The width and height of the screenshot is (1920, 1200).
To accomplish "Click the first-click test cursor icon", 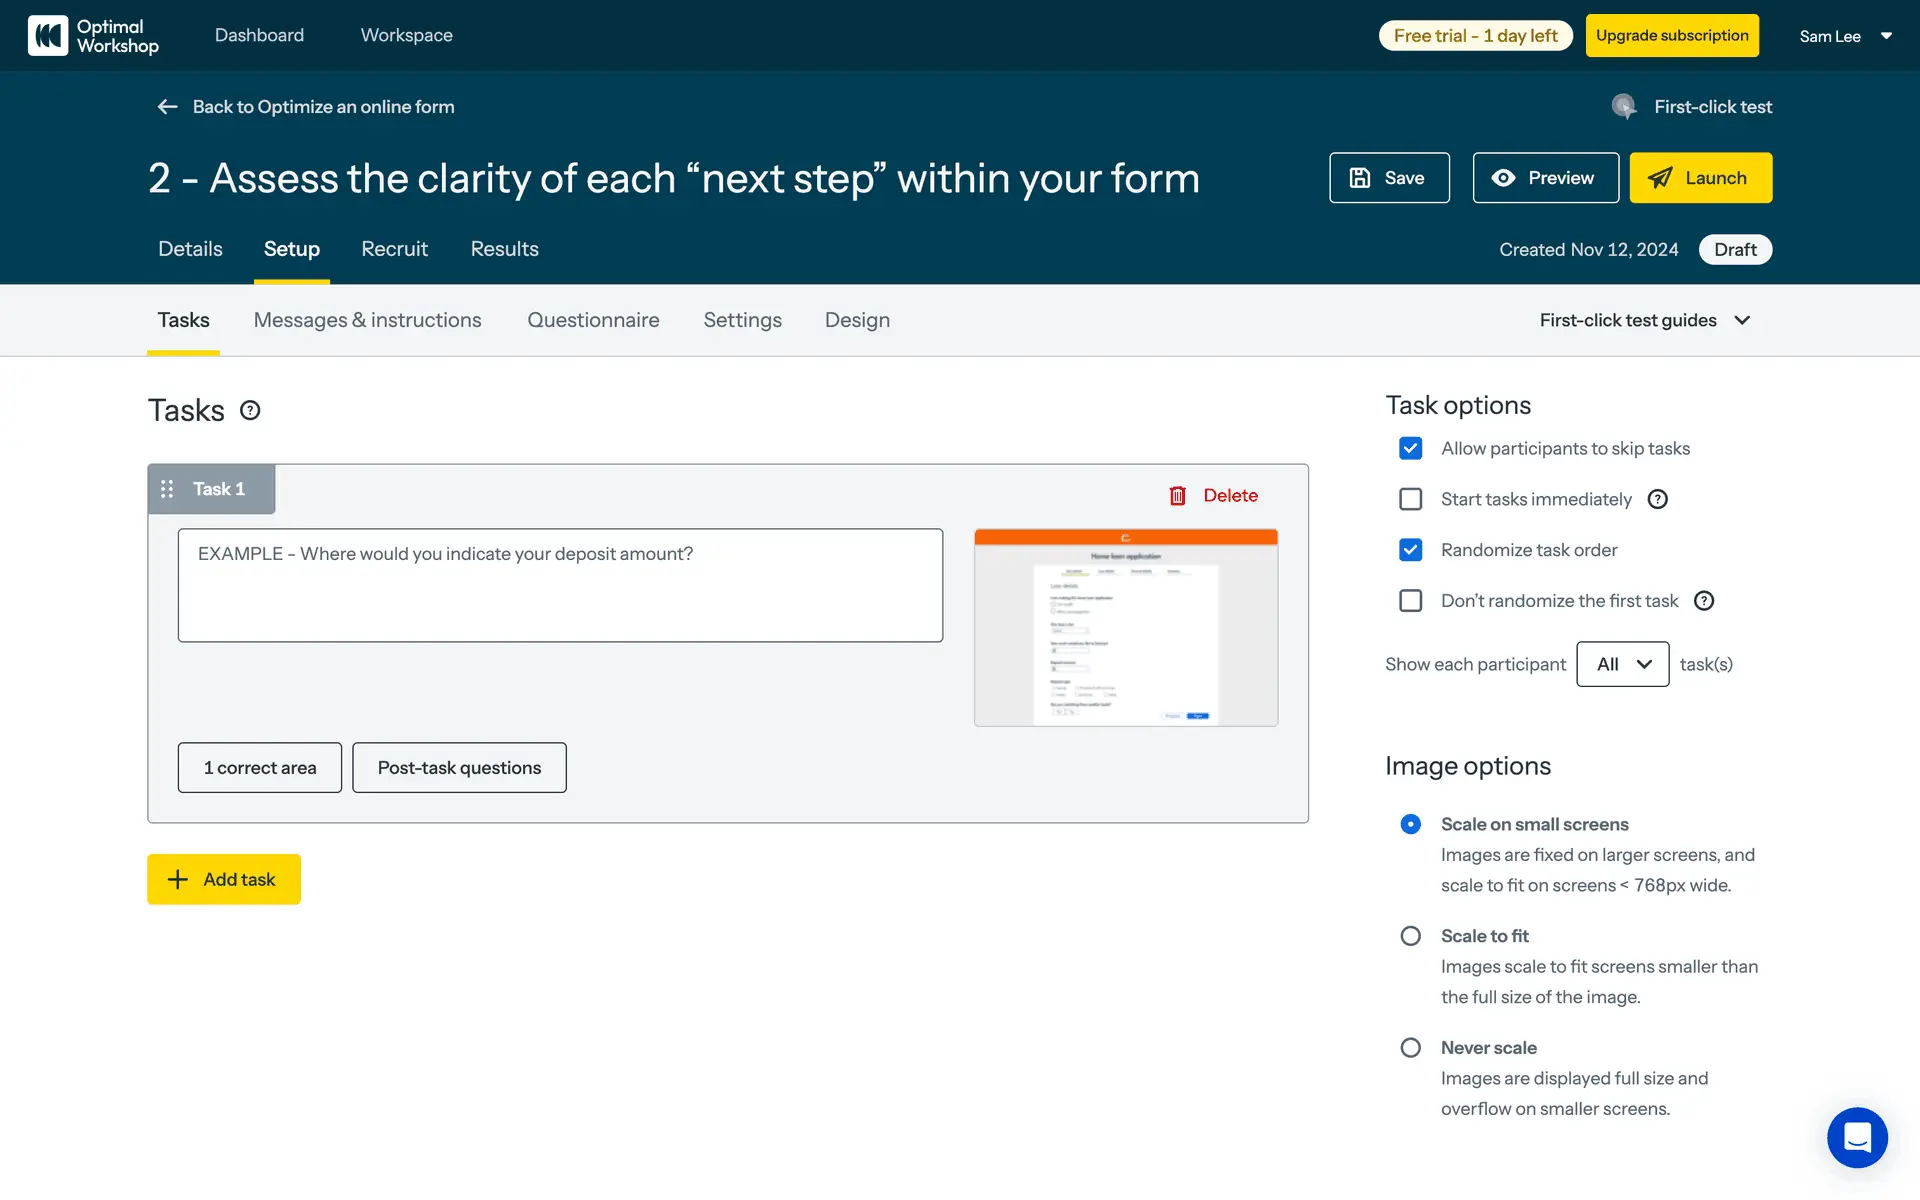I will 1624,107.
